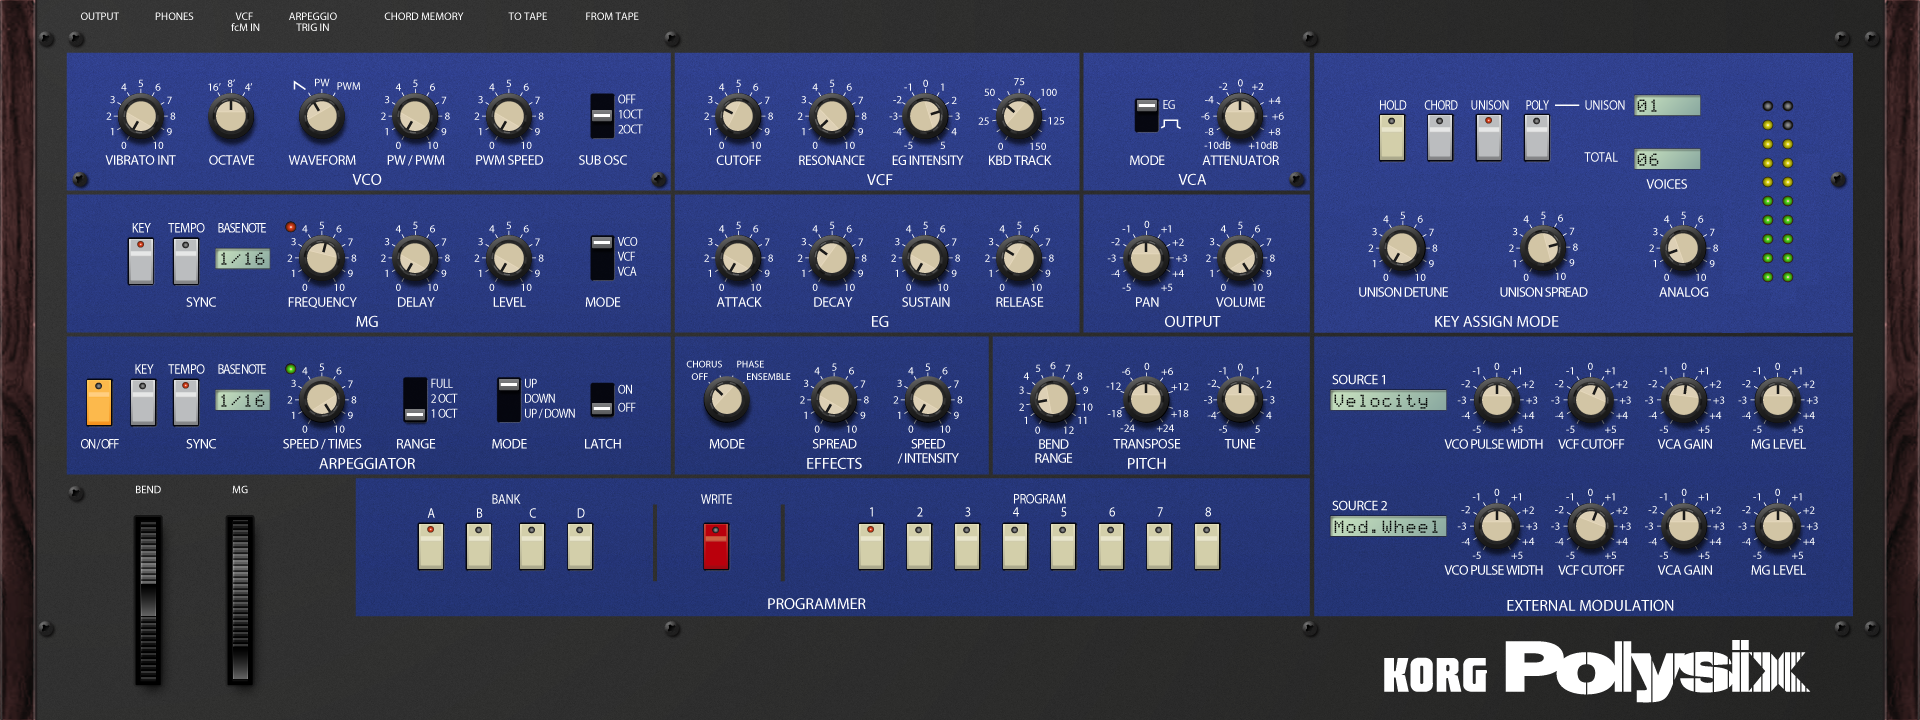Click the PW / PWM knob
1920x720 pixels.
click(415, 117)
